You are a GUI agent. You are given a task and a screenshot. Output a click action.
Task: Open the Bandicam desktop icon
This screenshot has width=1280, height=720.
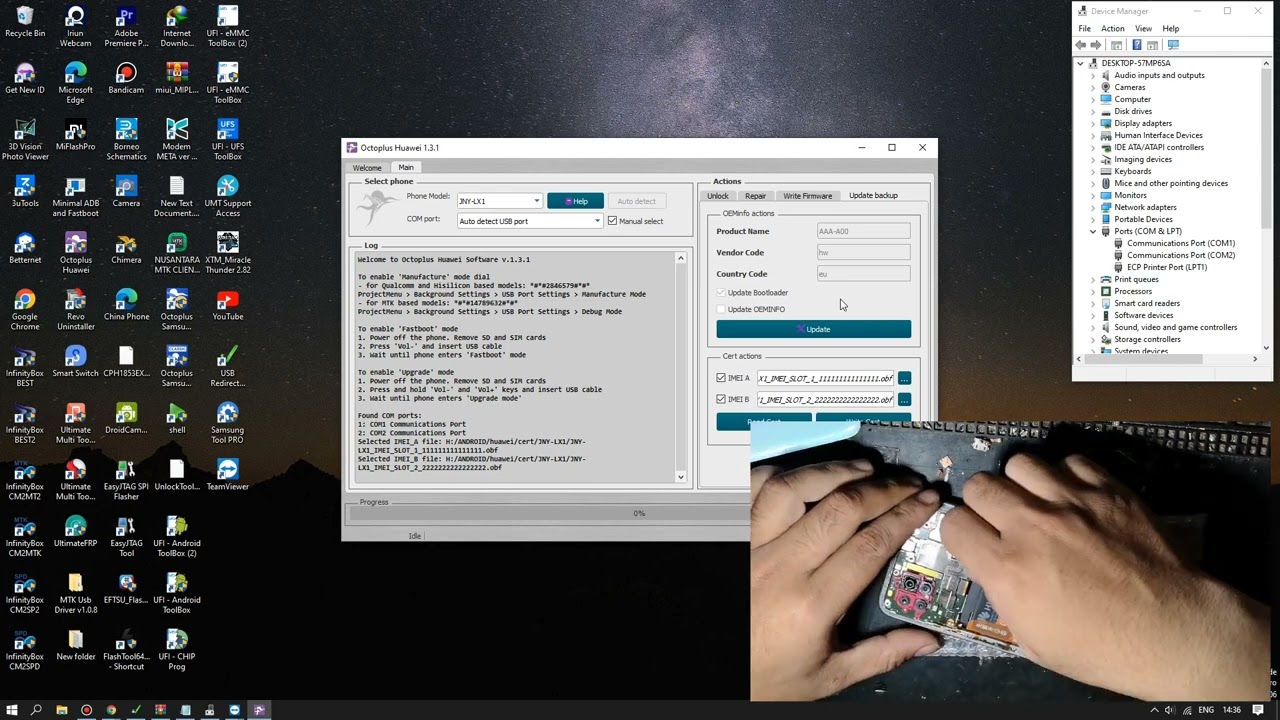[x=126, y=79]
